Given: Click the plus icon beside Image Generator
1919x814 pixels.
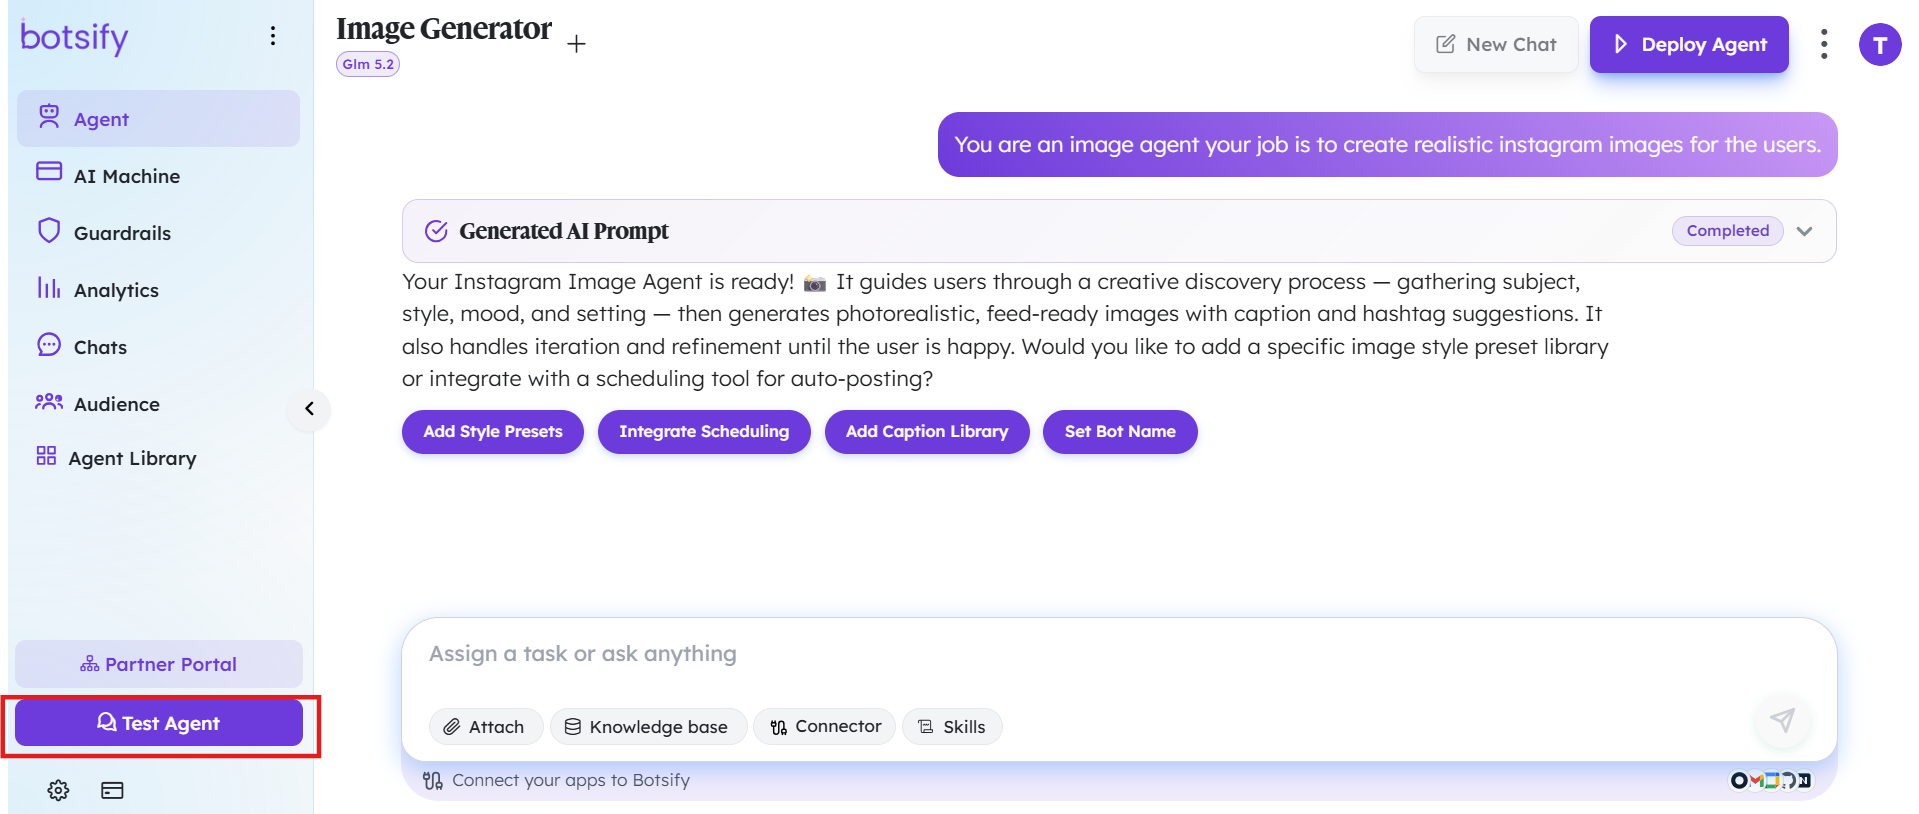Looking at the screenshot, I should (x=576, y=44).
